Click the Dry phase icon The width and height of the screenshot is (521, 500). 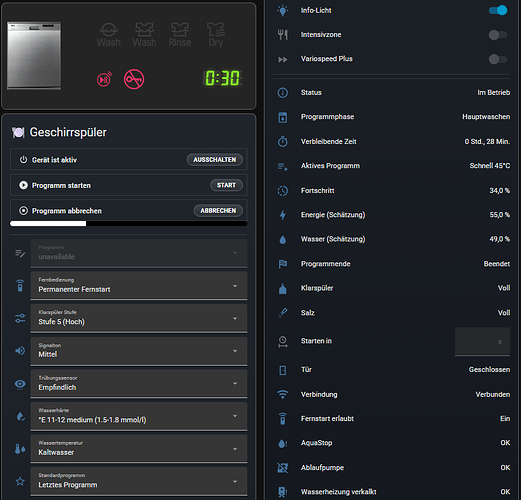point(216,35)
